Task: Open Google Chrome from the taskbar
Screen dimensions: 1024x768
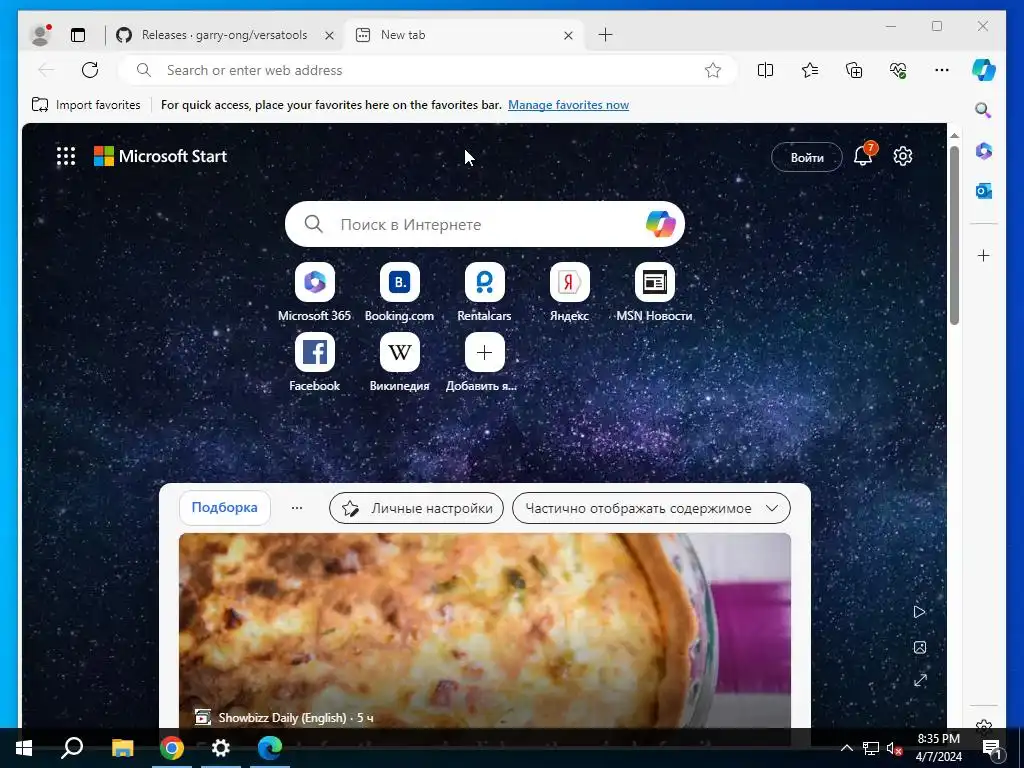Action: tap(172, 748)
